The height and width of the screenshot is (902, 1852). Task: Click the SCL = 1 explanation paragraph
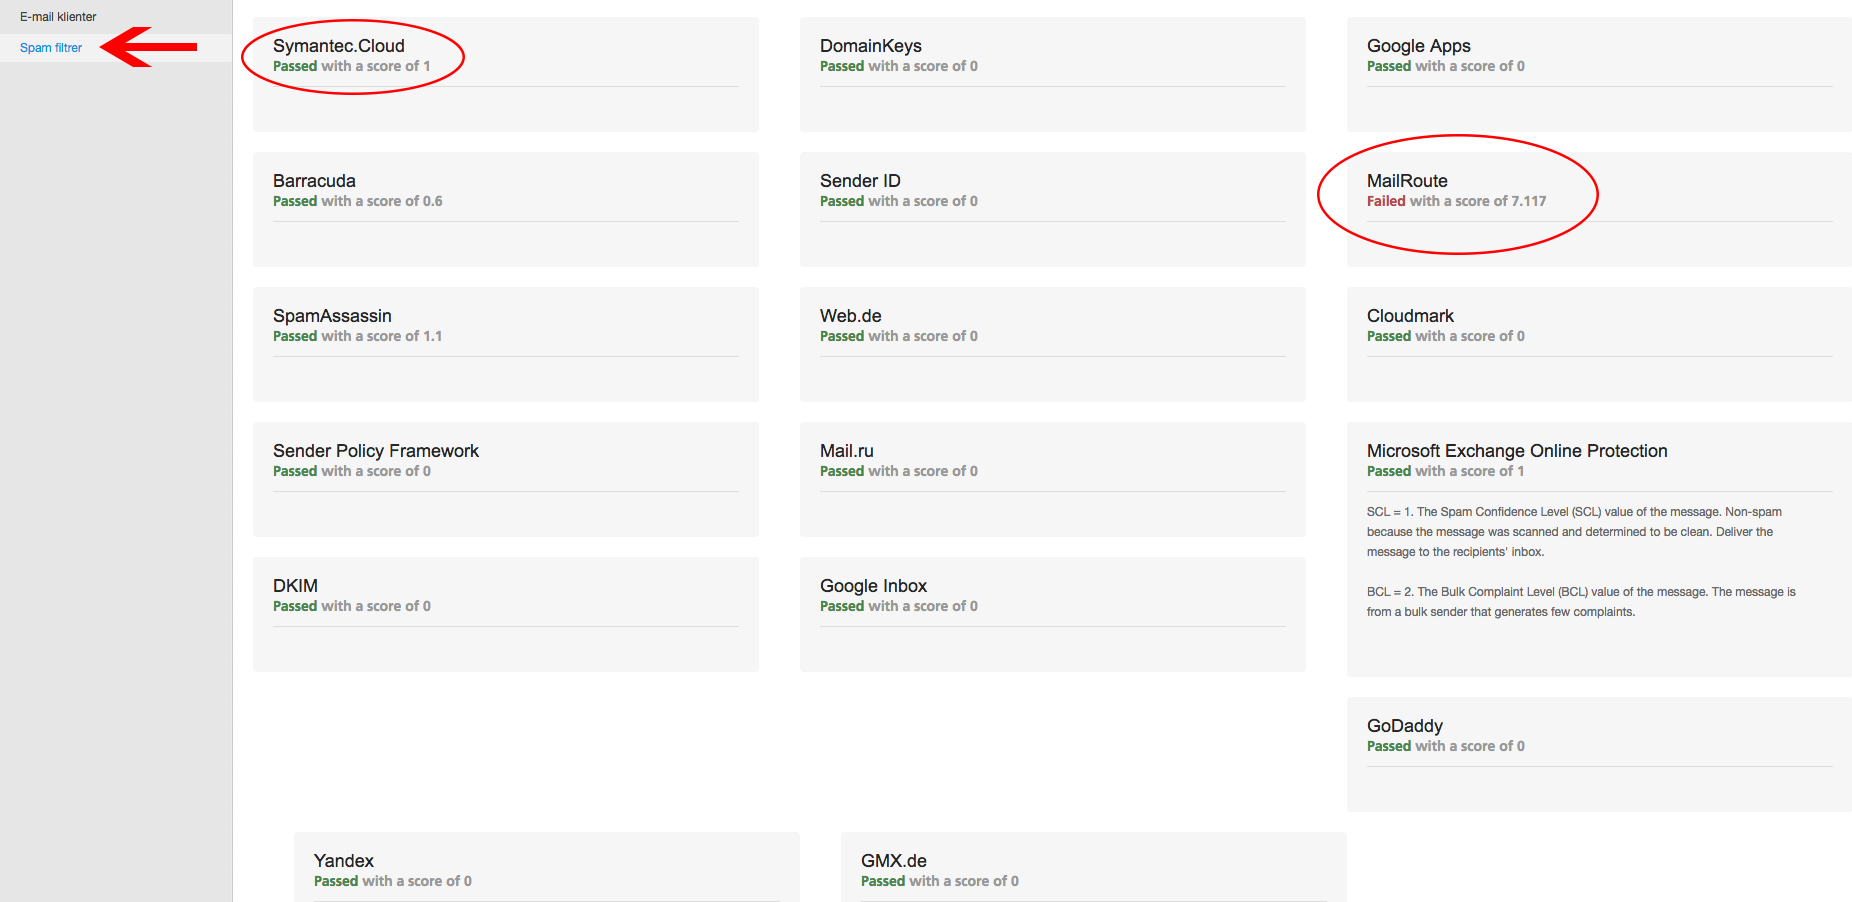pos(1574,532)
